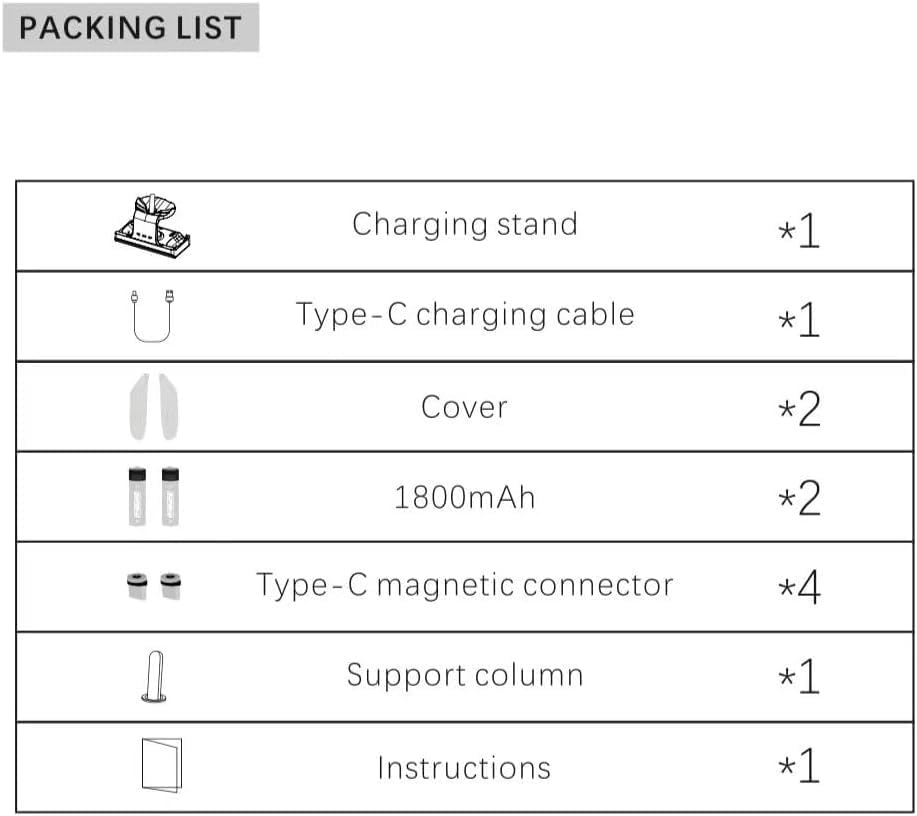Click the "Cover" label
Screen dimensions: 917x816
[x=464, y=407]
